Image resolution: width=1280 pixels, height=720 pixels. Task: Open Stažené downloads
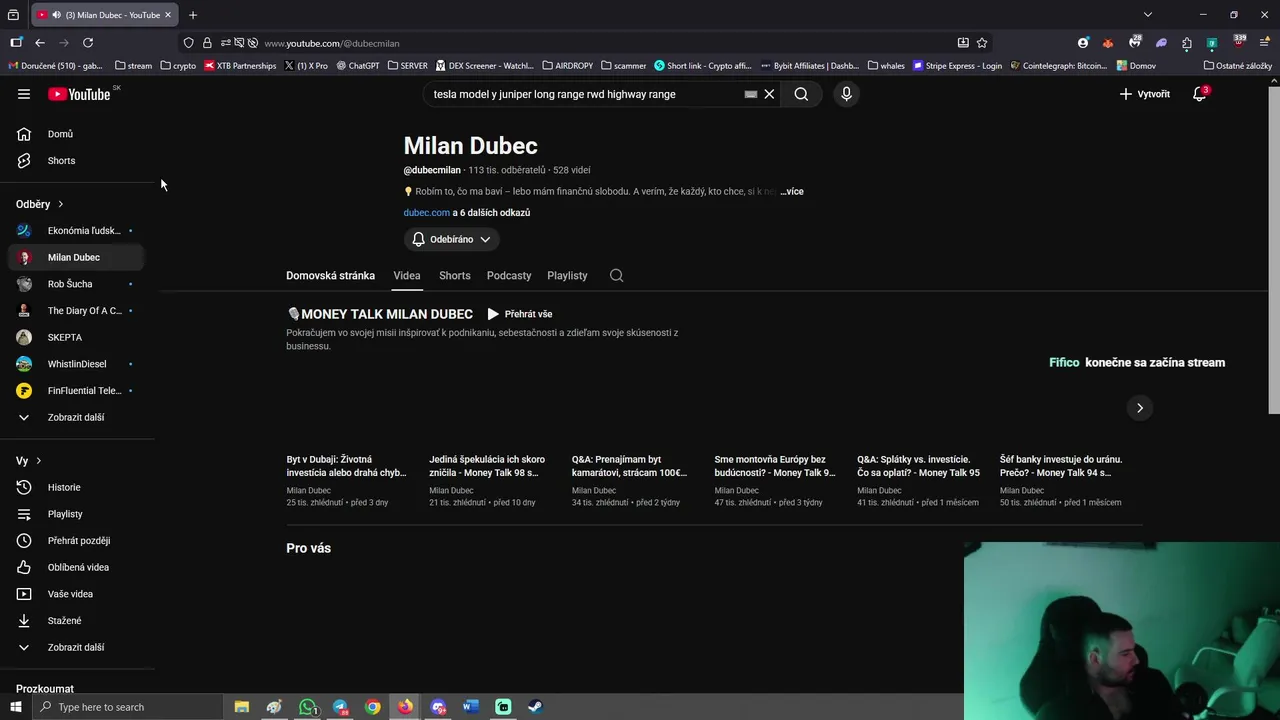(x=78, y=621)
